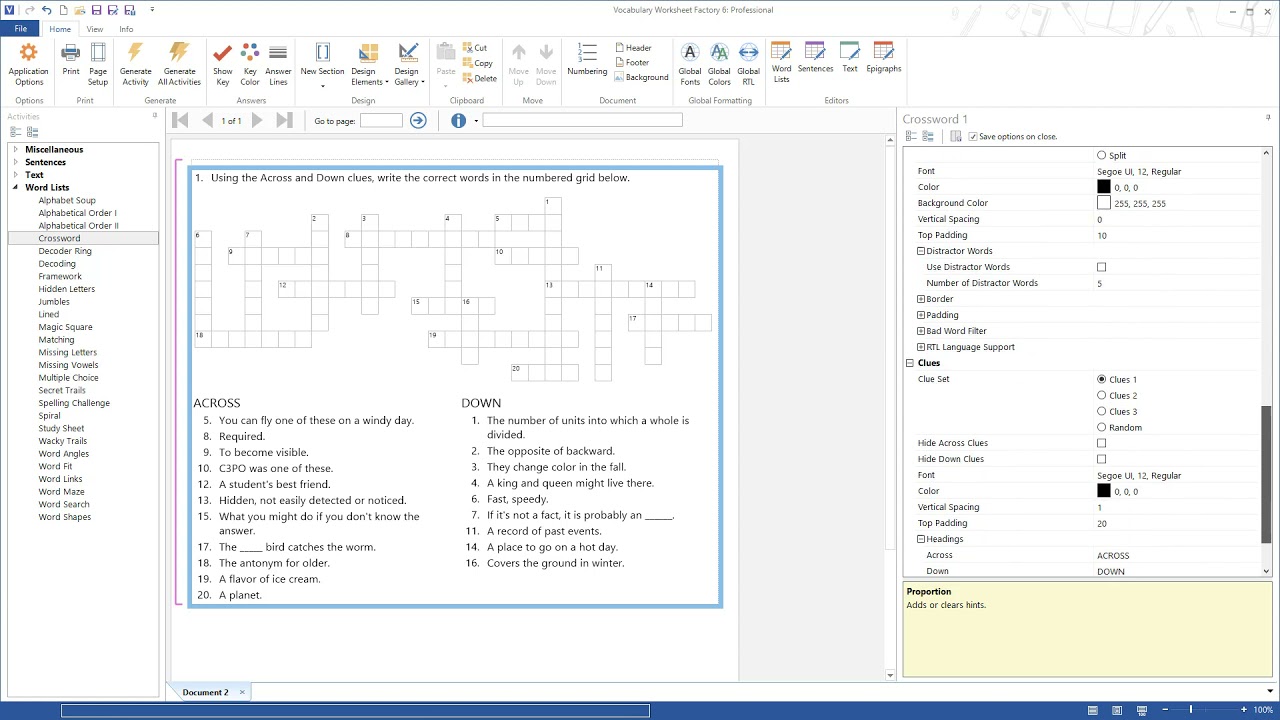Add a Header to the document
Image resolution: width=1280 pixels, height=720 pixels.
pos(633,48)
